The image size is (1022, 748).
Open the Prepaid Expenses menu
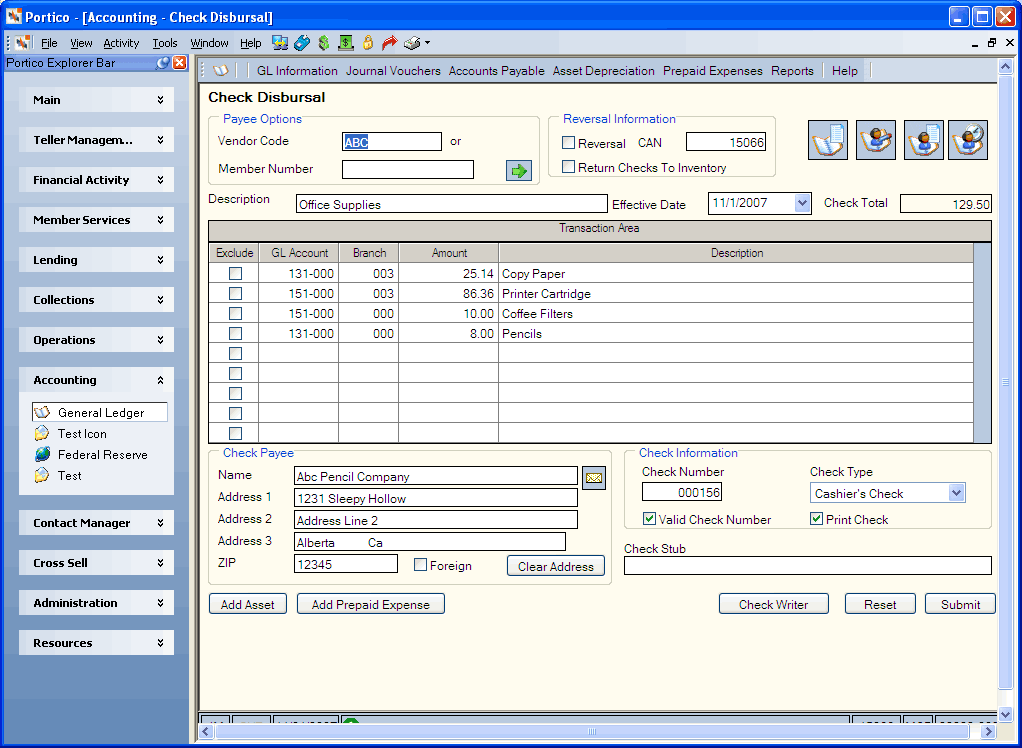point(712,71)
